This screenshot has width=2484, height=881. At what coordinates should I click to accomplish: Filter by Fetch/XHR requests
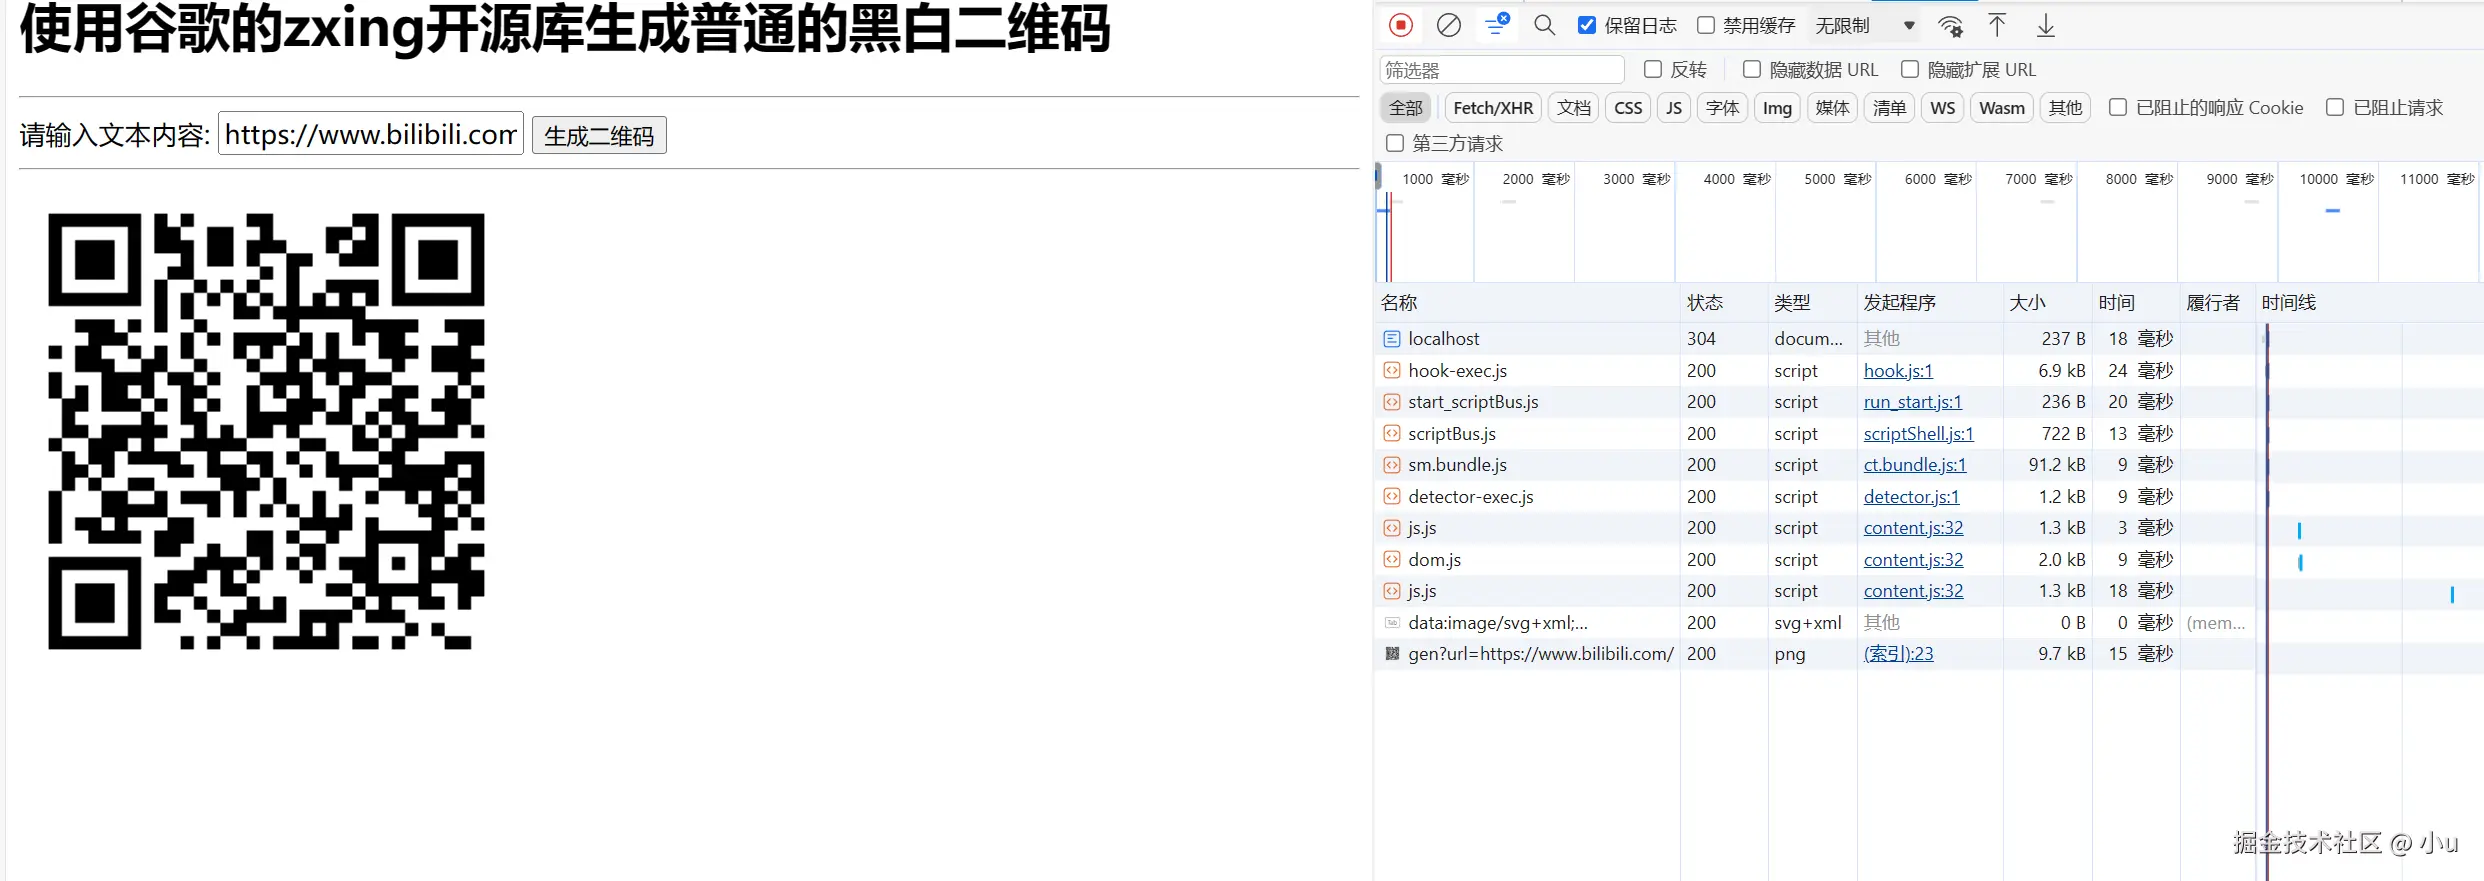(x=1493, y=108)
